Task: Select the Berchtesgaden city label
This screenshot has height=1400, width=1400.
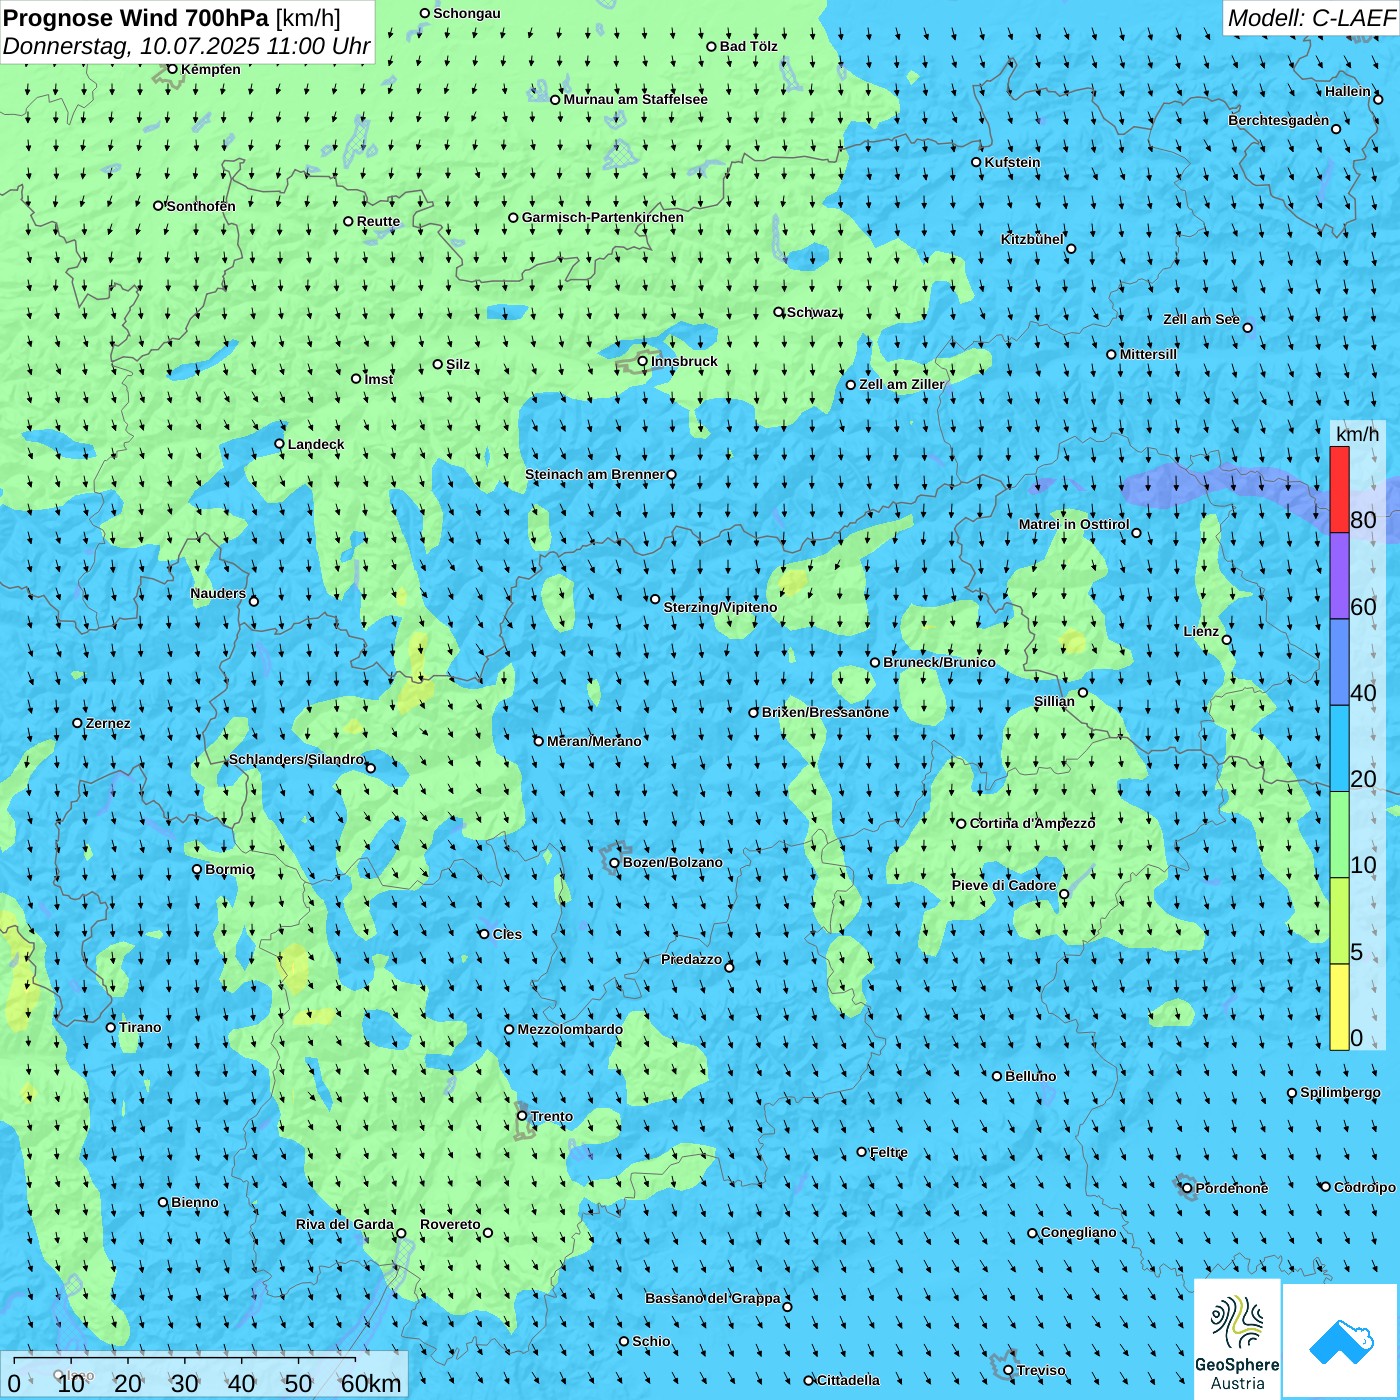Action: (1278, 120)
